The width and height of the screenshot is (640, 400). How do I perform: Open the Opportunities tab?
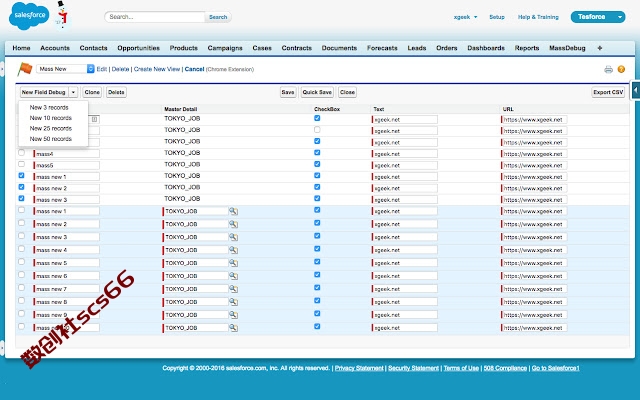[x=138, y=48]
